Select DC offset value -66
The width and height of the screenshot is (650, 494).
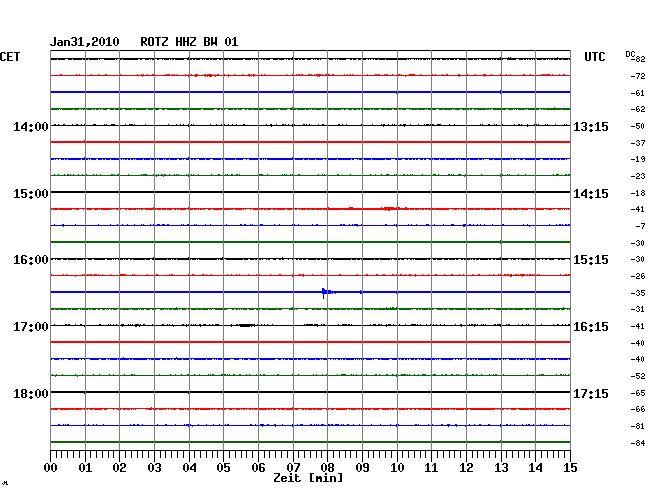(638, 409)
